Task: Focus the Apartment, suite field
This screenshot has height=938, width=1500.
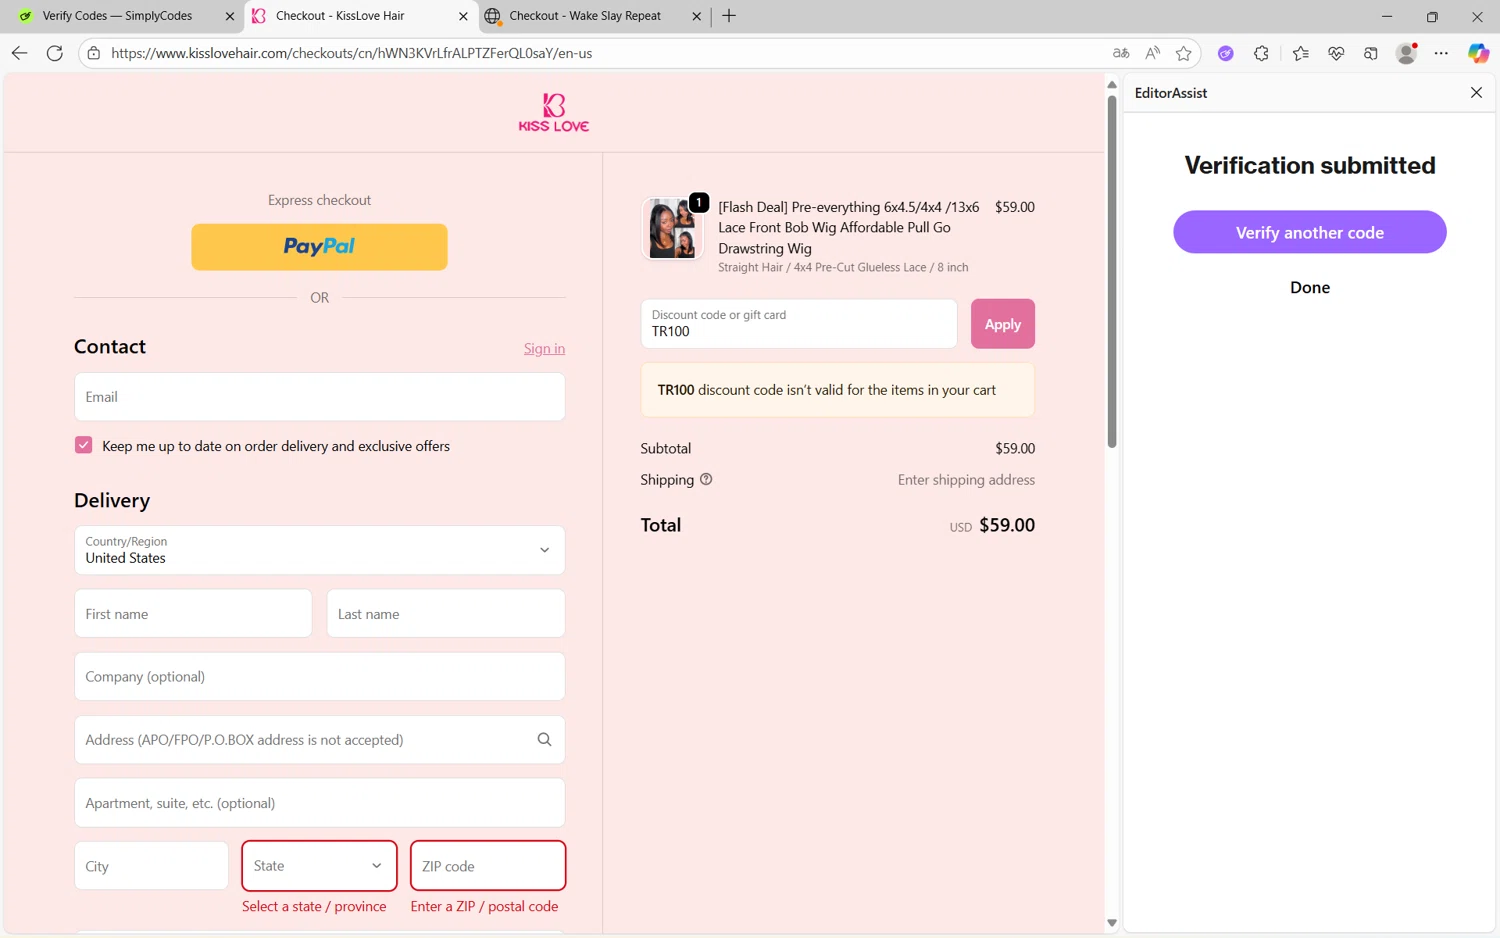Action: pos(319,803)
